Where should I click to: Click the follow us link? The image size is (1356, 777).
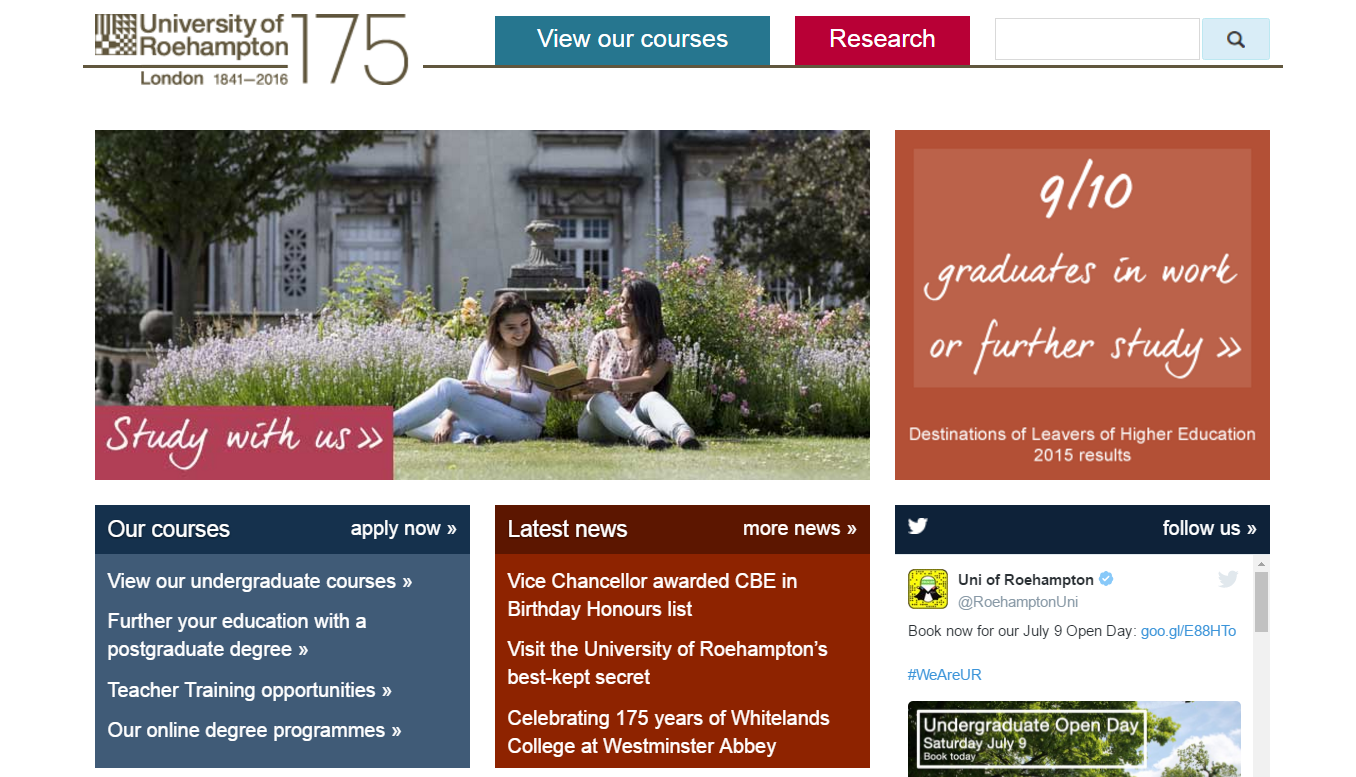1209,528
